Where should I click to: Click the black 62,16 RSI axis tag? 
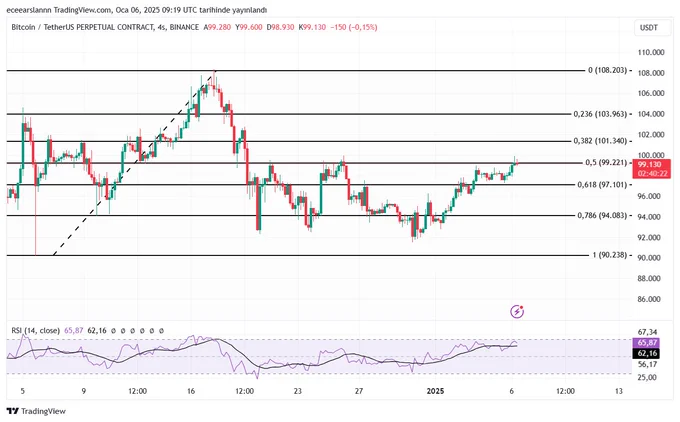[648, 353]
